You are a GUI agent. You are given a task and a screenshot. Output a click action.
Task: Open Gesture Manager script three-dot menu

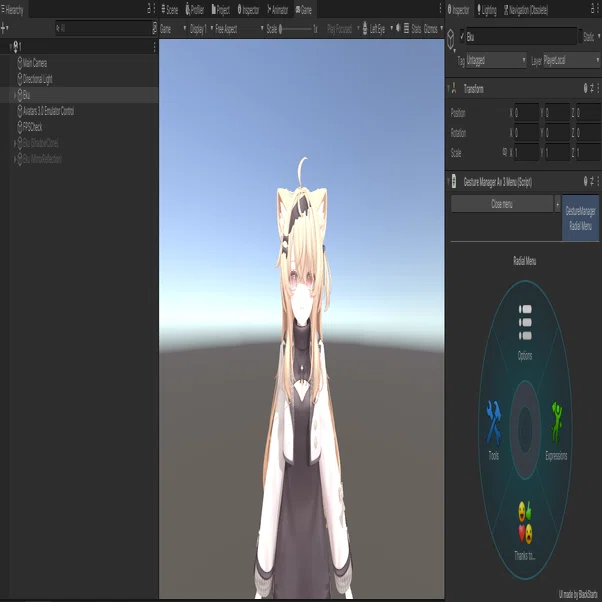(598, 181)
